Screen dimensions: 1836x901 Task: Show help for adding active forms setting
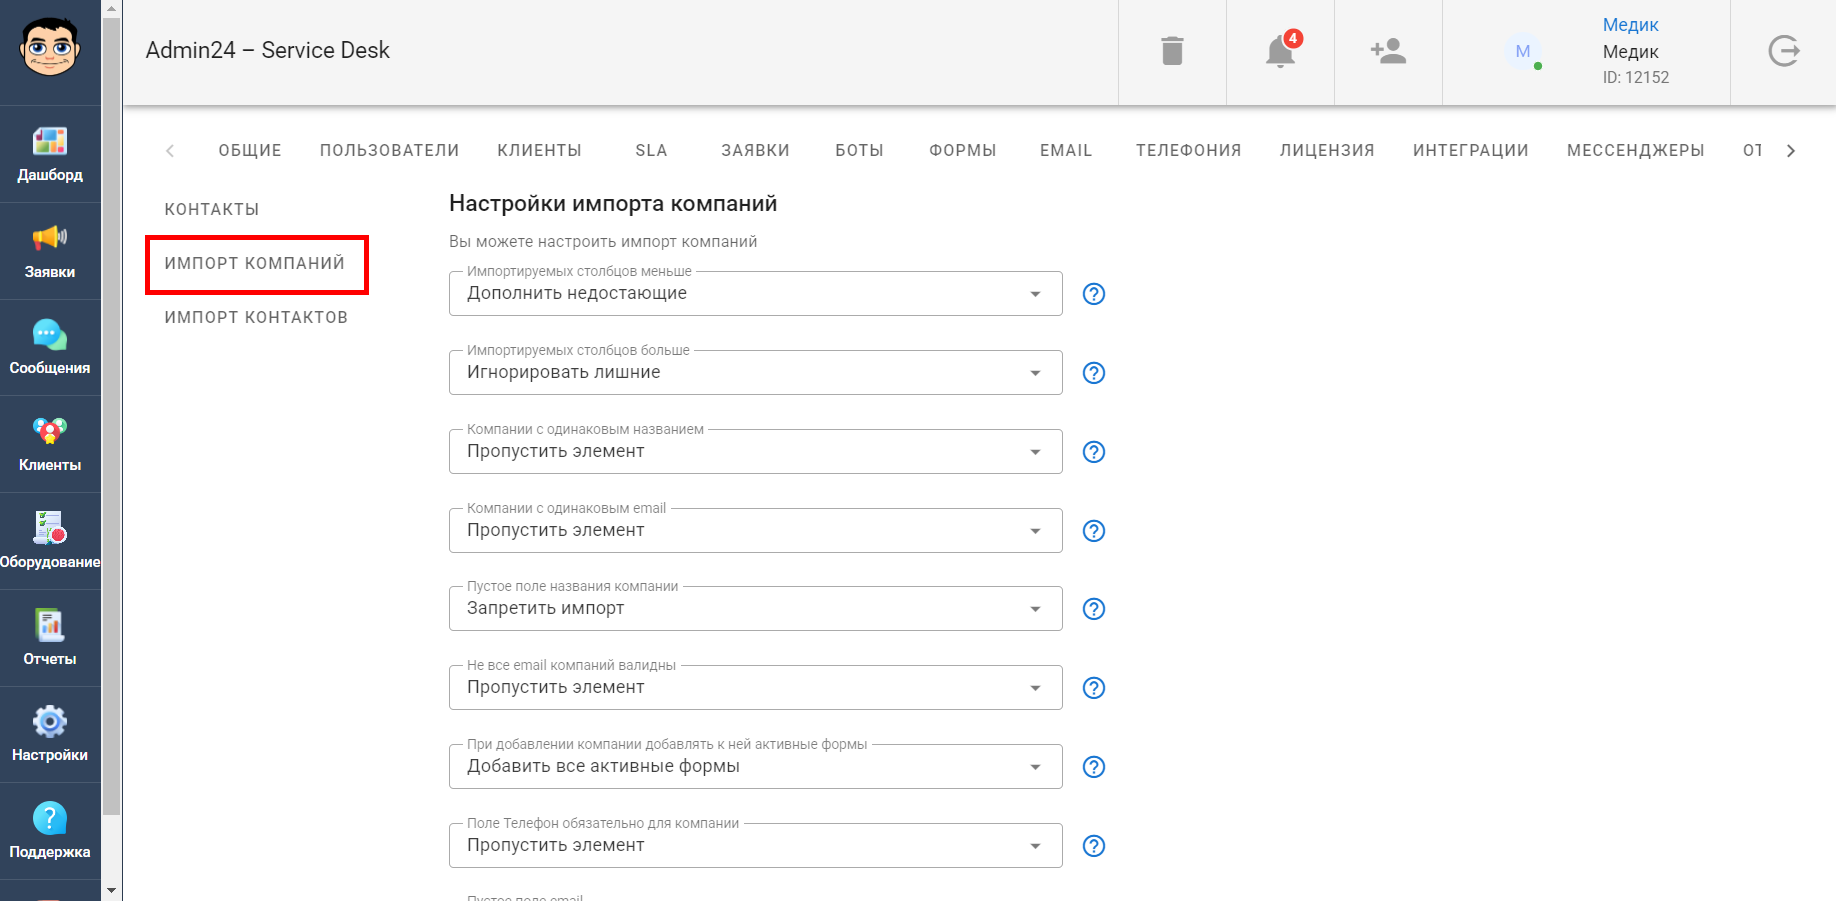point(1094,767)
